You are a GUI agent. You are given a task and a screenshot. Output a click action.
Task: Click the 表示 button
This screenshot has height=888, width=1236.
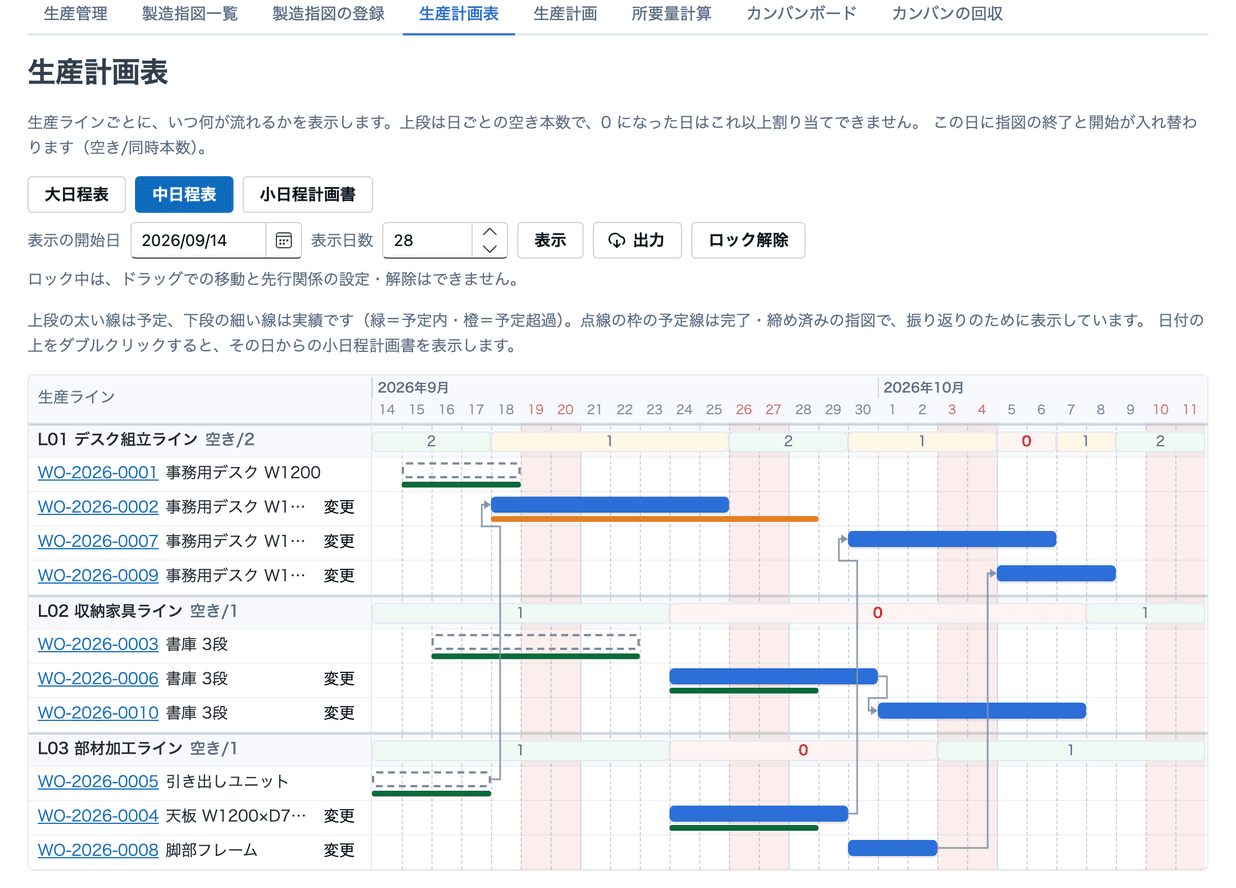tap(550, 241)
